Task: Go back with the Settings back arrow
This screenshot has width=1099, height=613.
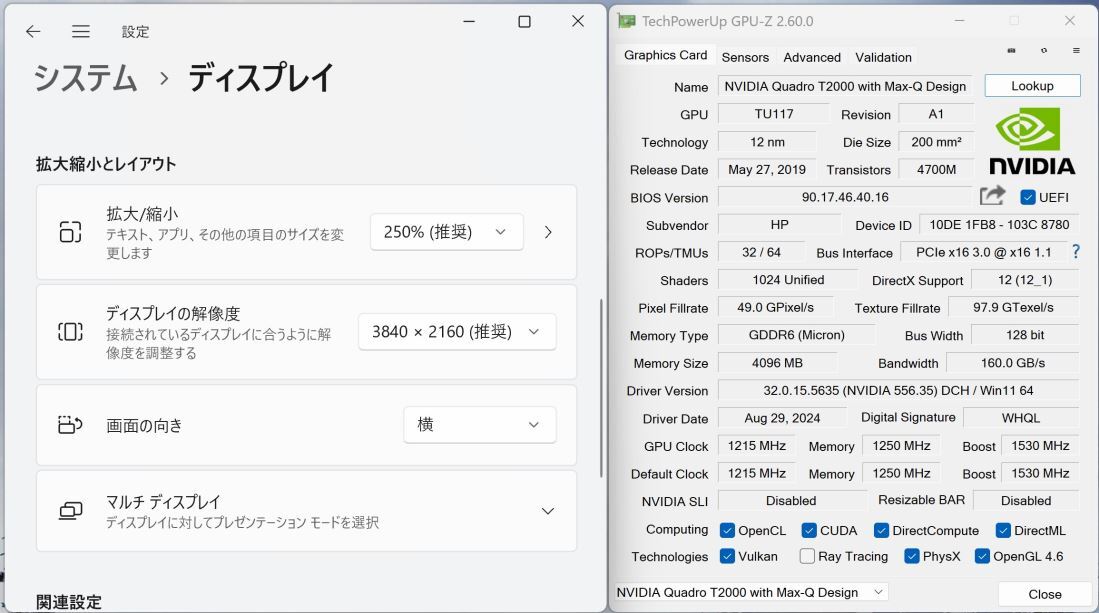Action: [33, 31]
